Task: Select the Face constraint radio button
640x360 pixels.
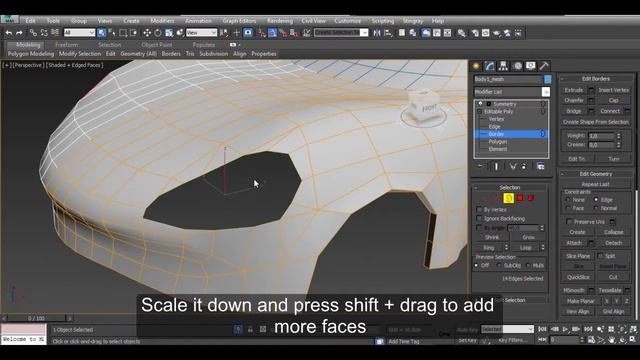Action: click(x=568, y=208)
